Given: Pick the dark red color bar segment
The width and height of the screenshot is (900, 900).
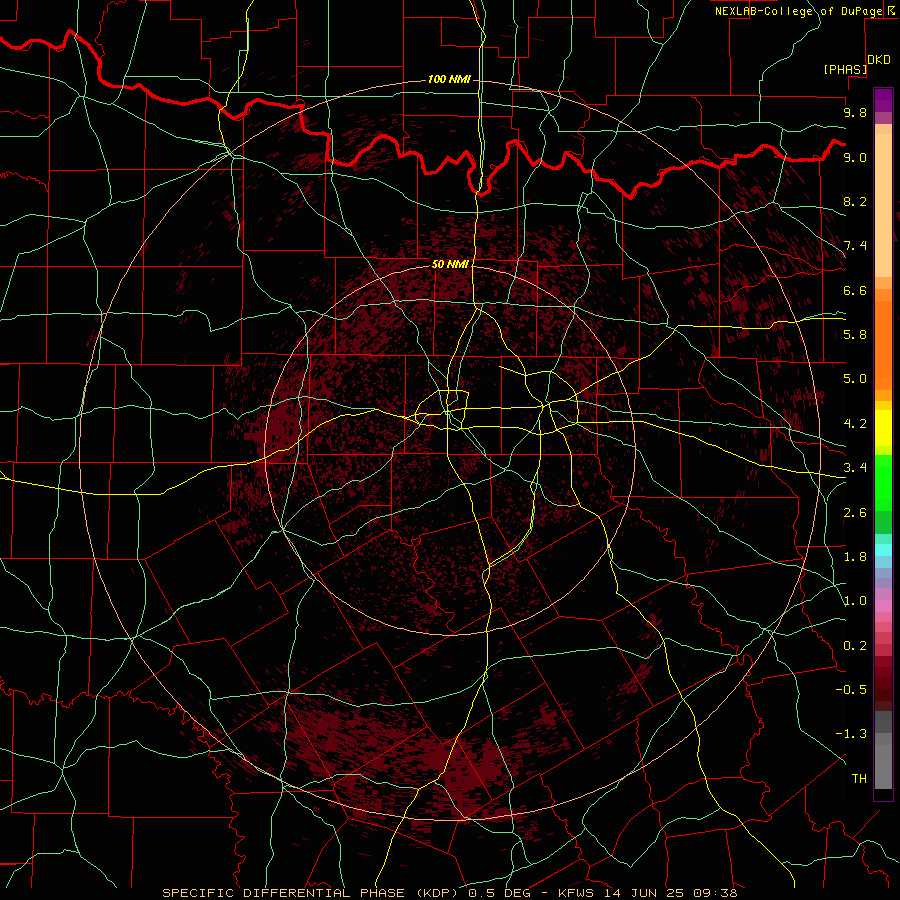Looking at the screenshot, I should coord(883,683).
